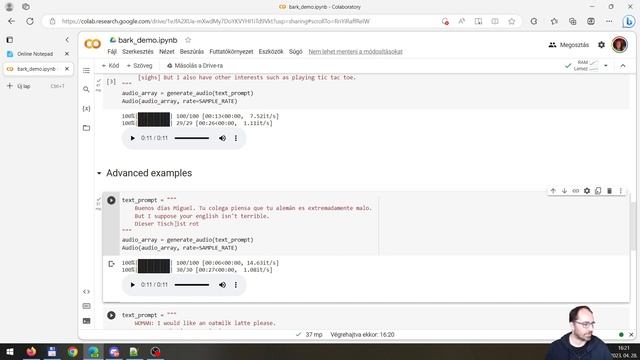The height and width of the screenshot is (360, 640).
Task: Add a new code cell with Kód
Action: pos(110,66)
